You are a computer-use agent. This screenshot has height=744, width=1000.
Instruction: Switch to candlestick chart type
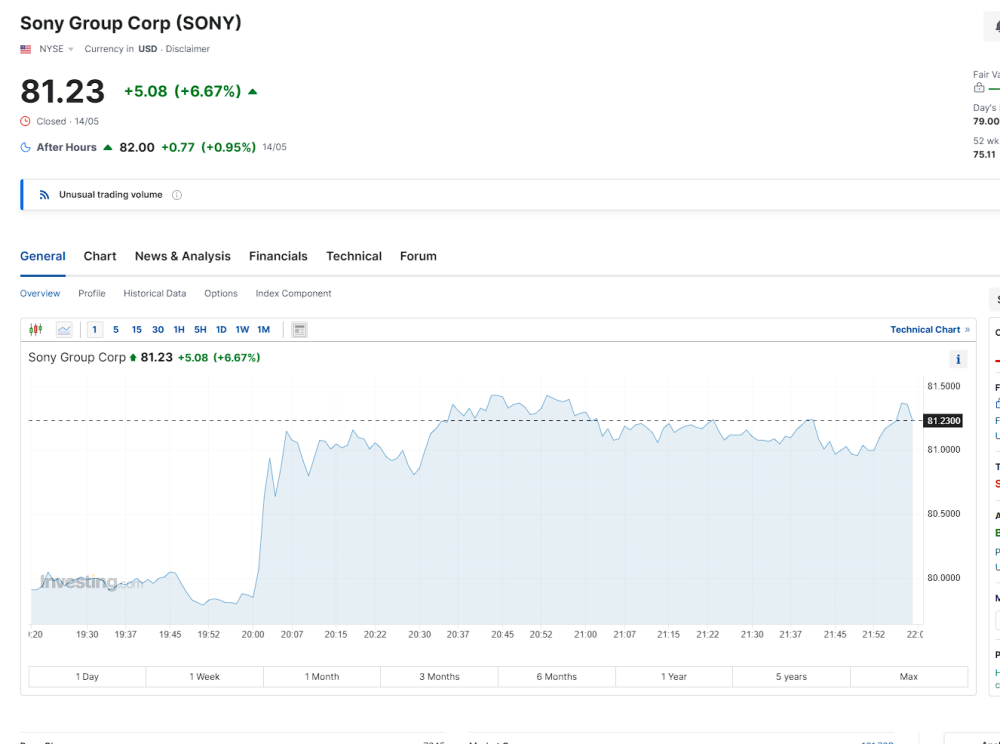(36, 330)
